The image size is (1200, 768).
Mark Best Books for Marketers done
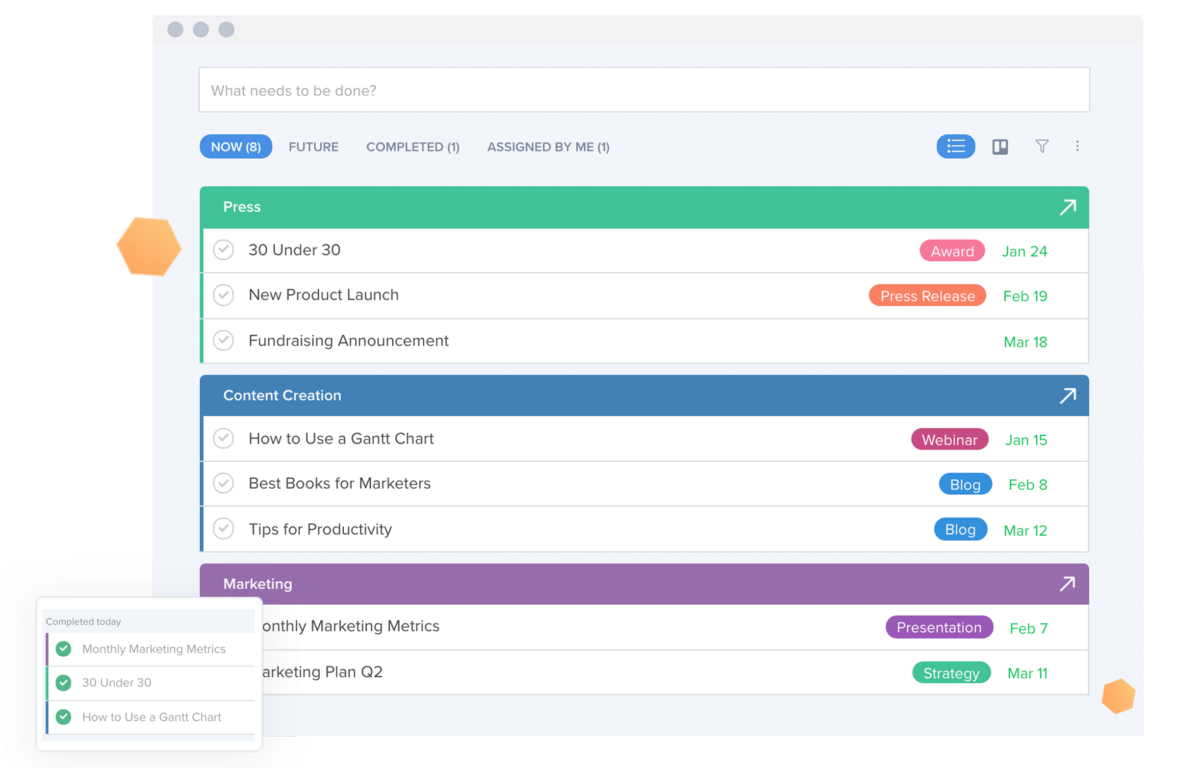click(224, 483)
